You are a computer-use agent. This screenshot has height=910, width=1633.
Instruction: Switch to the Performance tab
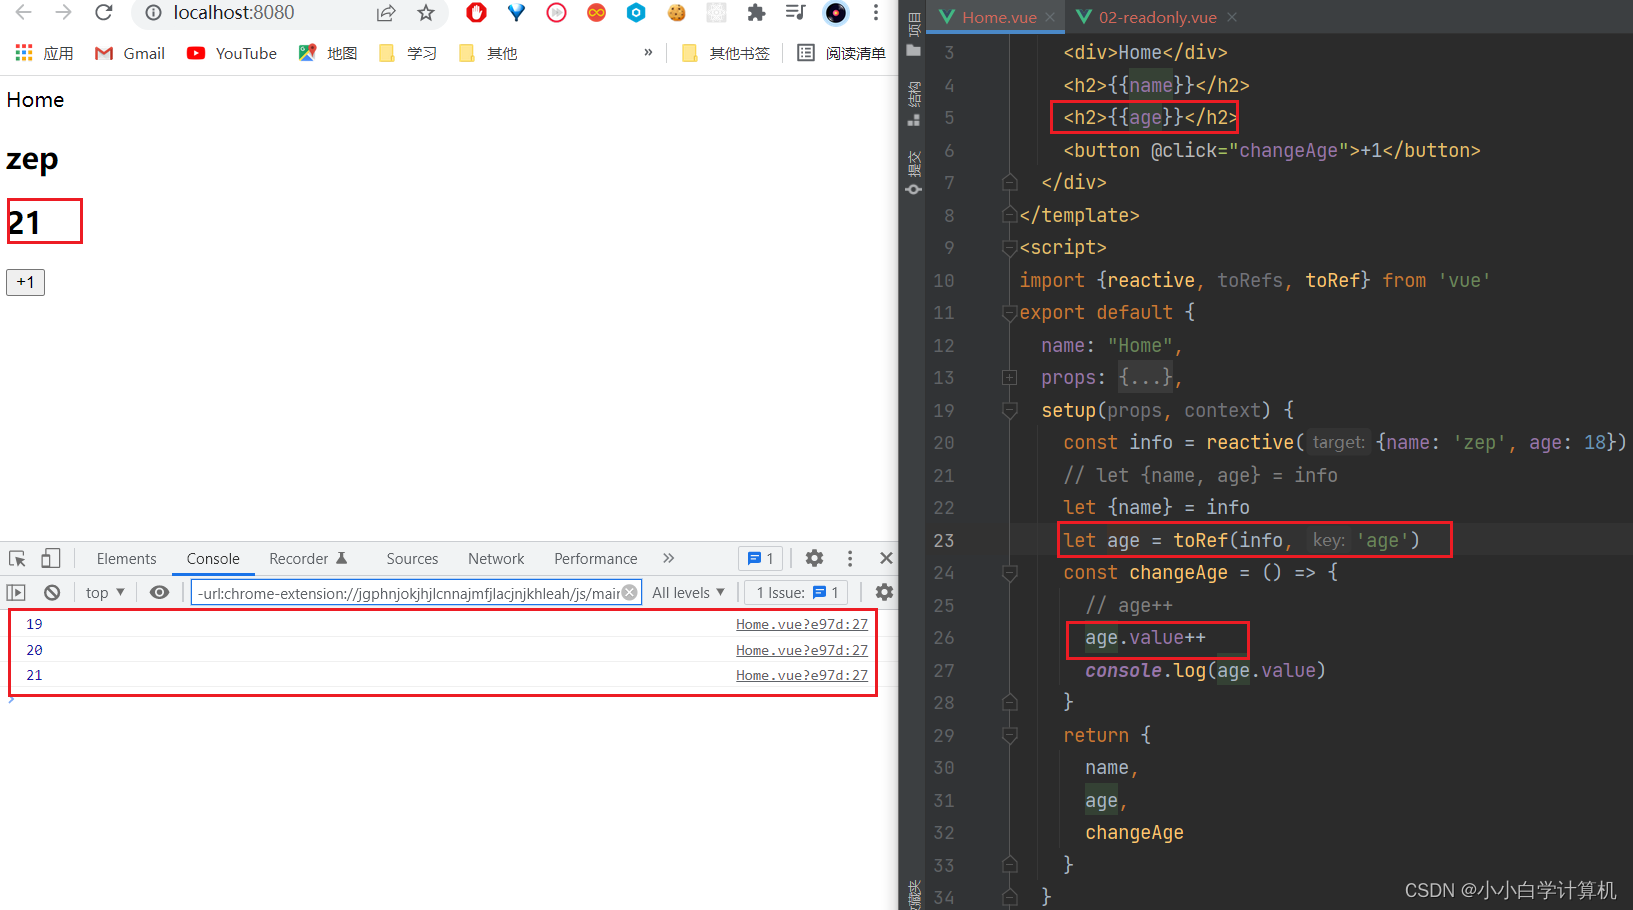[596, 559]
